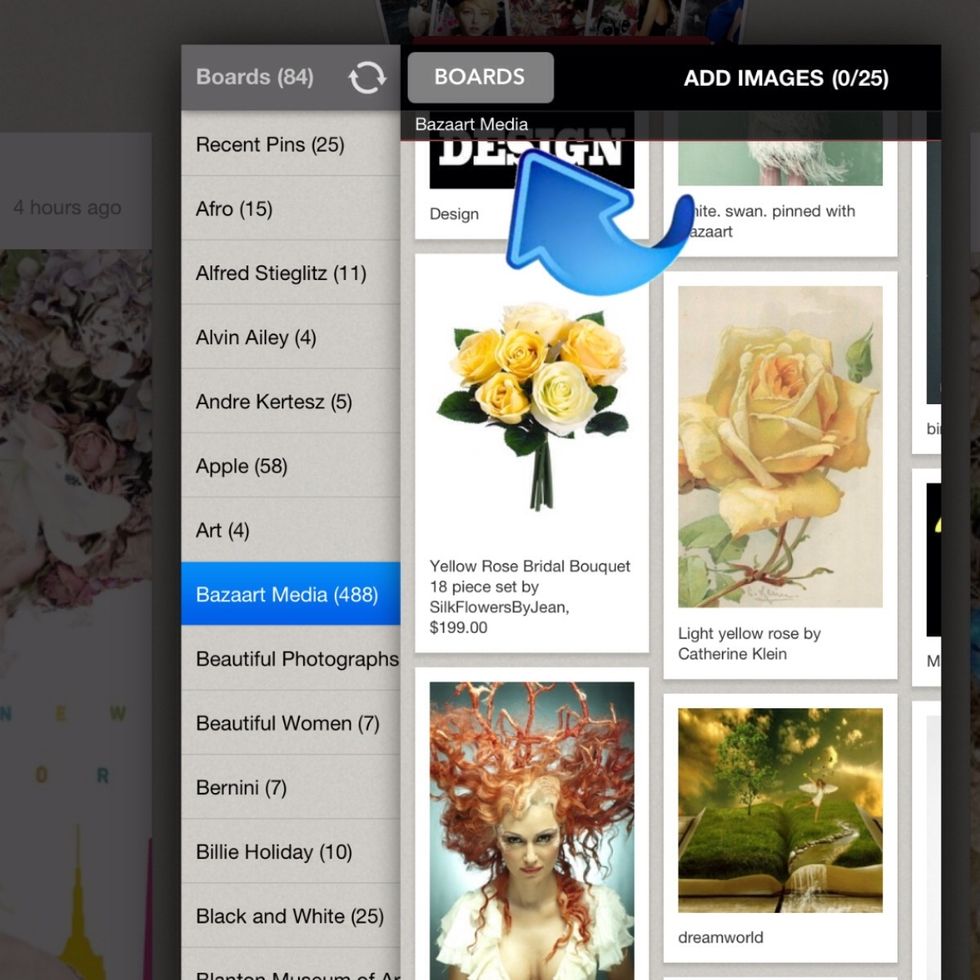Click the 'dreamworld' caption
Viewport: 980px width, 980px height.
(720, 937)
